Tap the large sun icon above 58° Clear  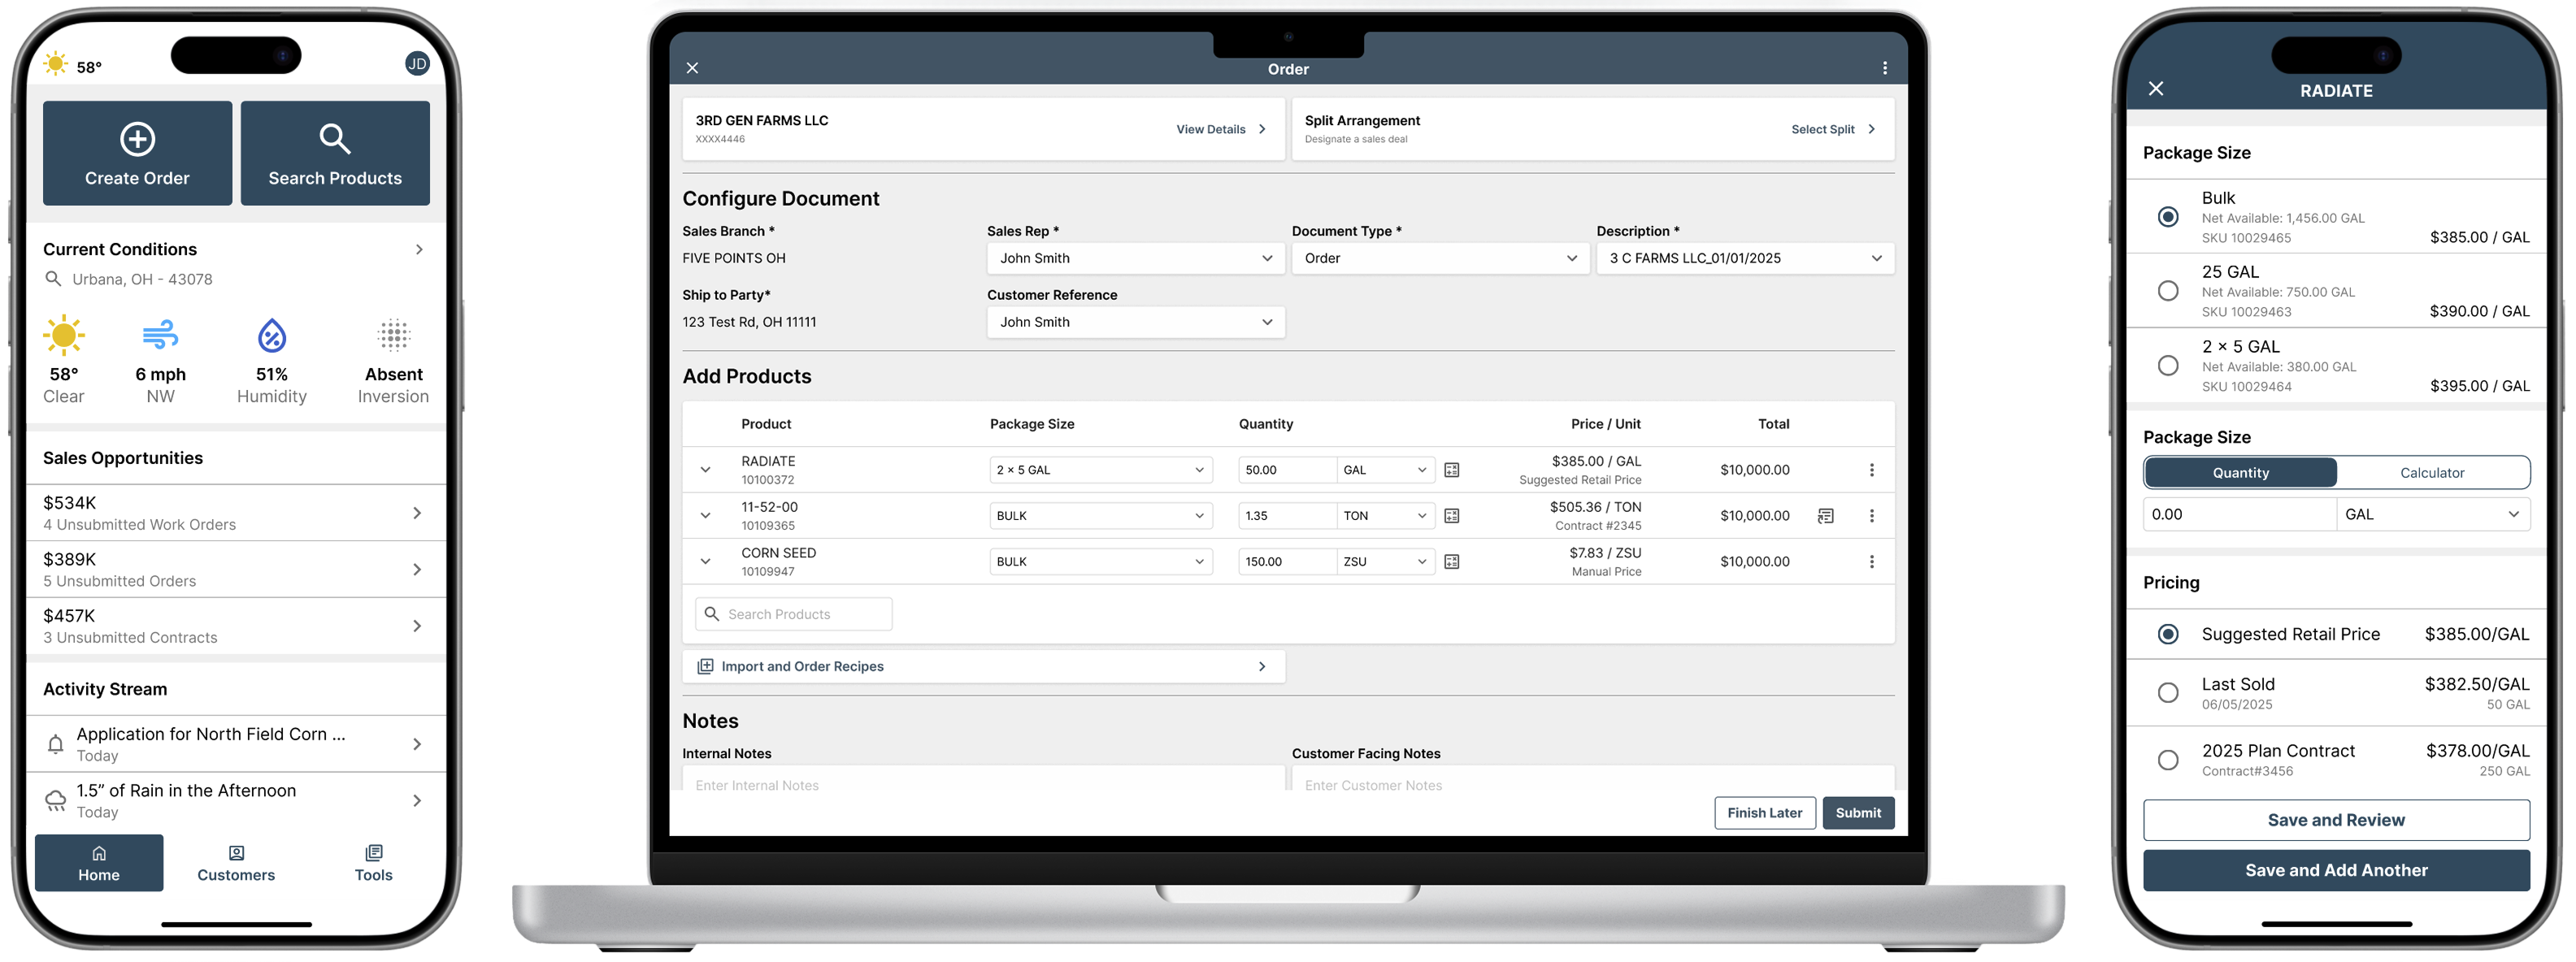pos(64,335)
